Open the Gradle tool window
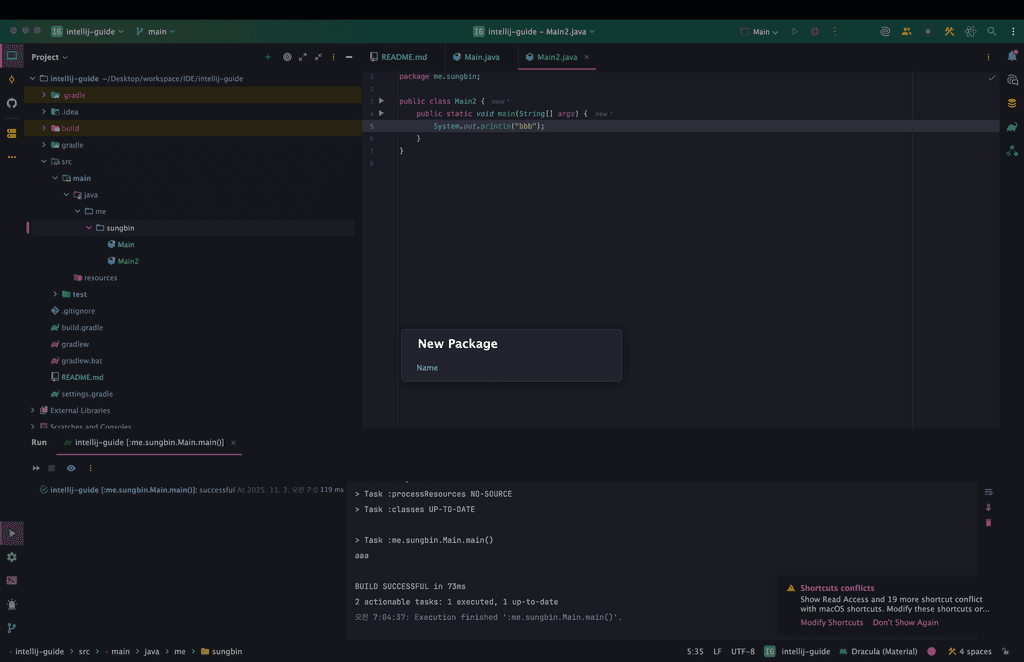Image resolution: width=1024 pixels, height=662 pixels. coord(1012,126)
